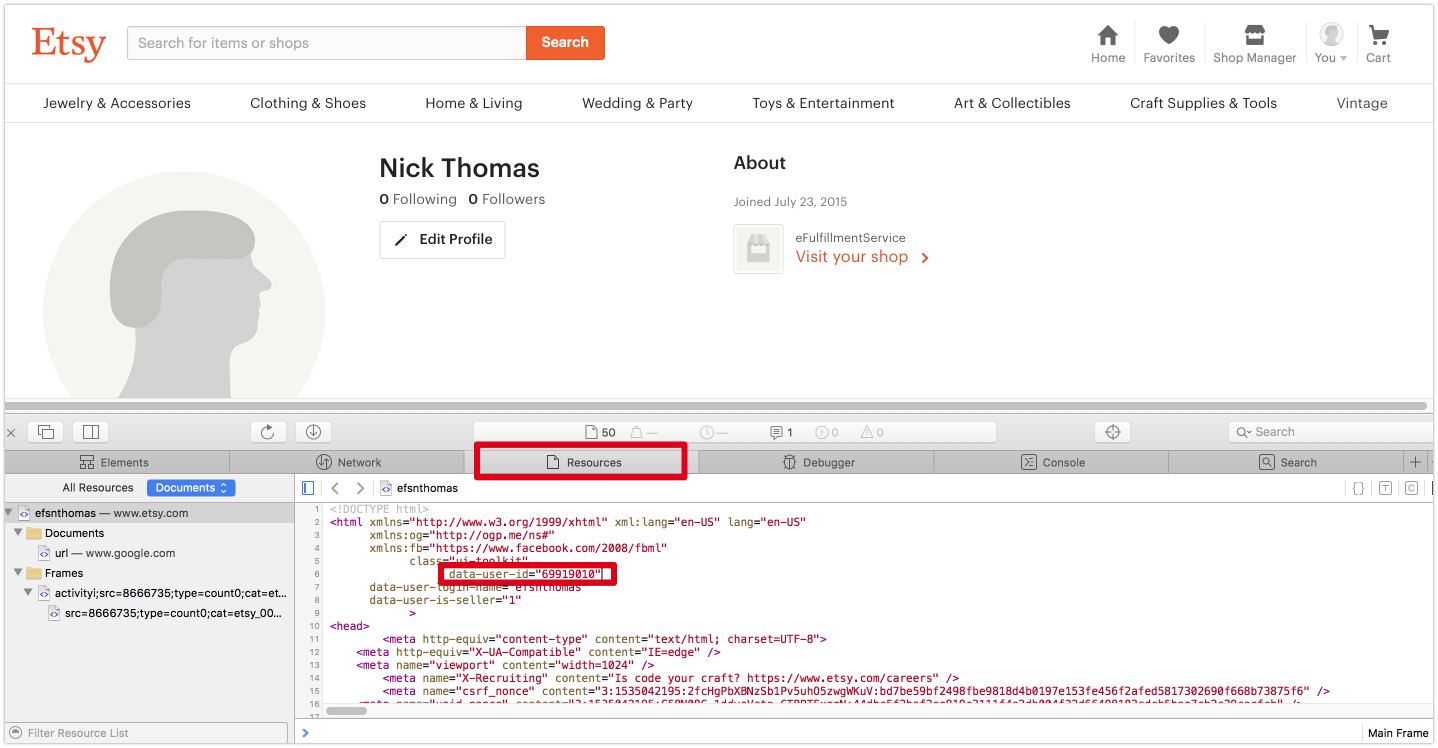Select src=8666735;type=count0;cat=etsy_00 resource

[166, 613]
